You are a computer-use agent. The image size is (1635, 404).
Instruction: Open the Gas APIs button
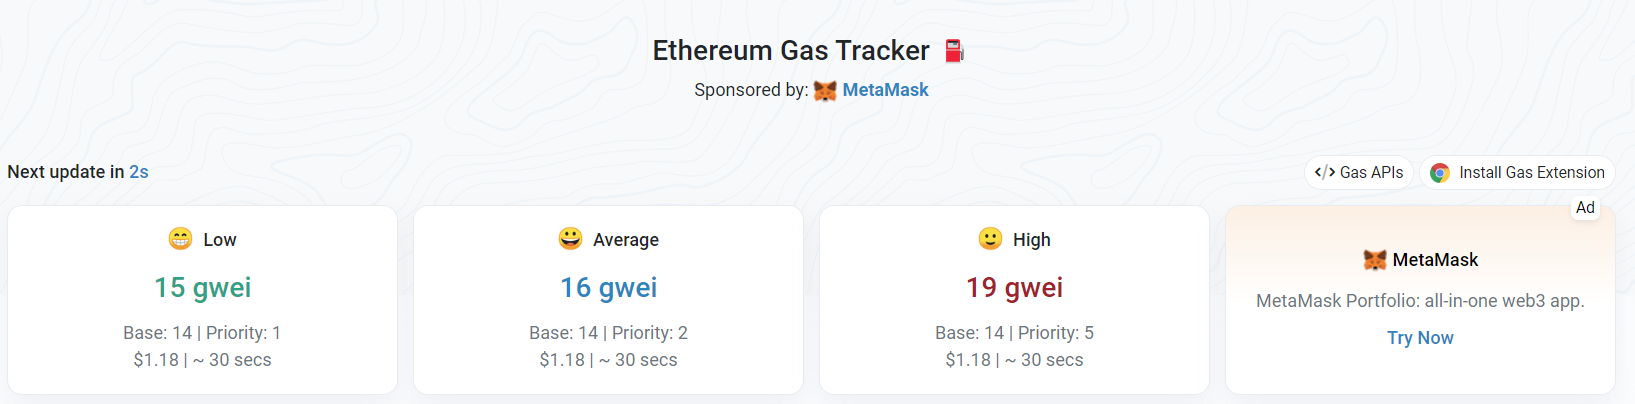tap(1359, 172)
